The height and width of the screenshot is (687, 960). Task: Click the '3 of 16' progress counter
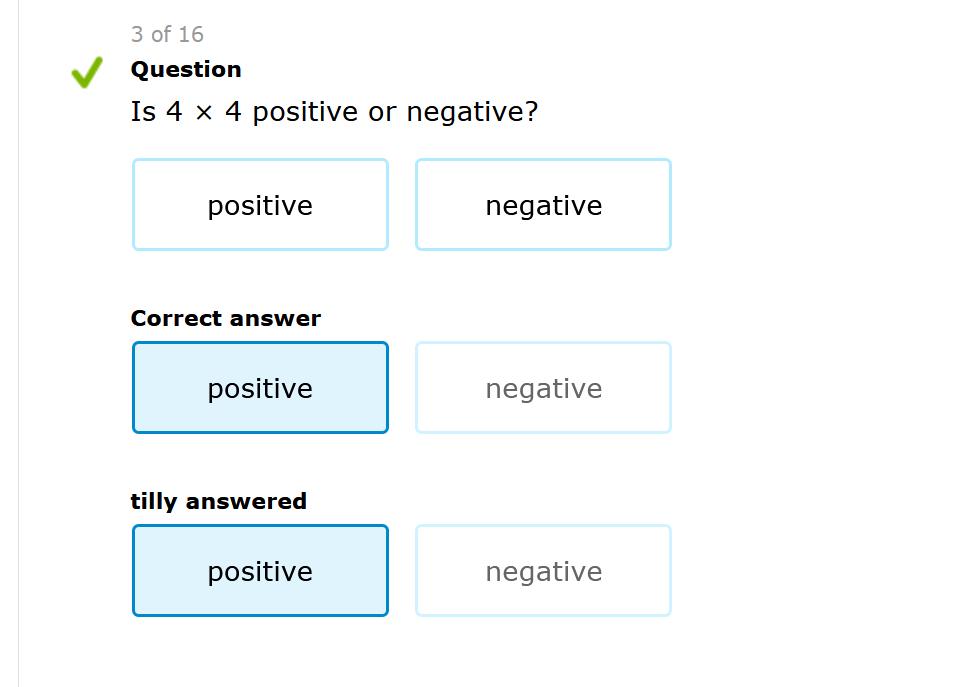pos(167,35)
